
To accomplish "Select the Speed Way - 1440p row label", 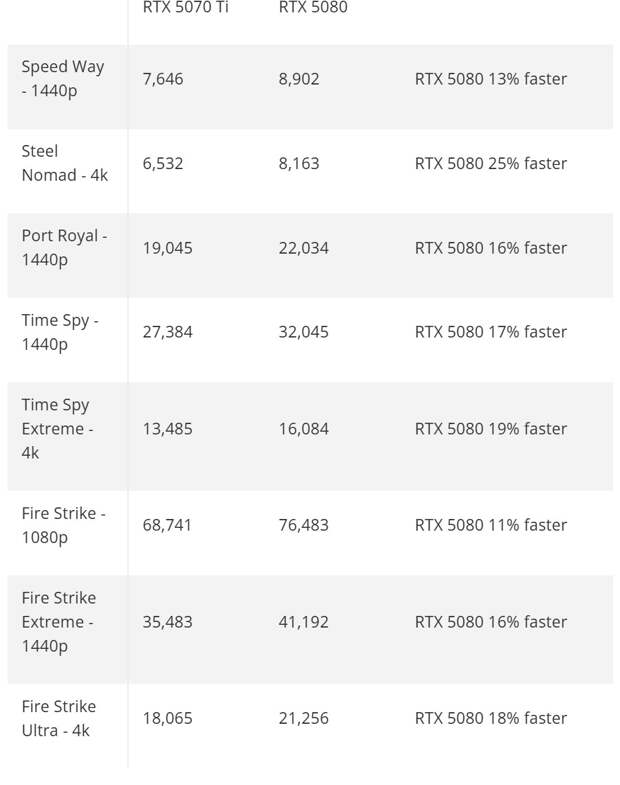I will pyautogui.click(x=63, y=79).
